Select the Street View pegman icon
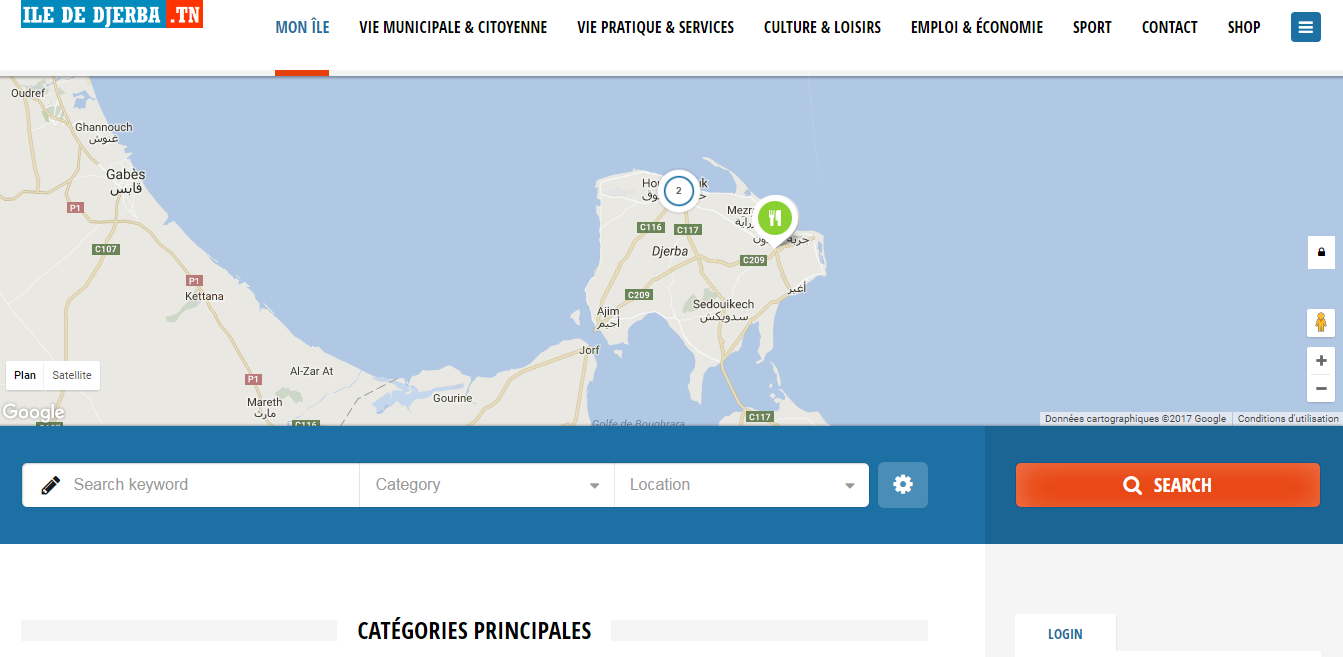The width and height of the screenshot is (1343, 657). tap(1321, 323)
